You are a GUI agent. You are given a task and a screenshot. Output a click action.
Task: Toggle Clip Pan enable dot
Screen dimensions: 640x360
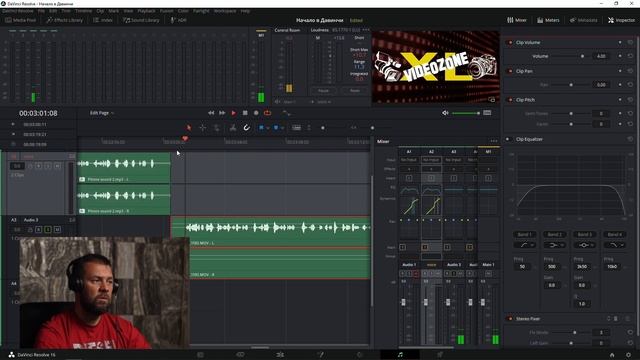[x=510, y=71]
